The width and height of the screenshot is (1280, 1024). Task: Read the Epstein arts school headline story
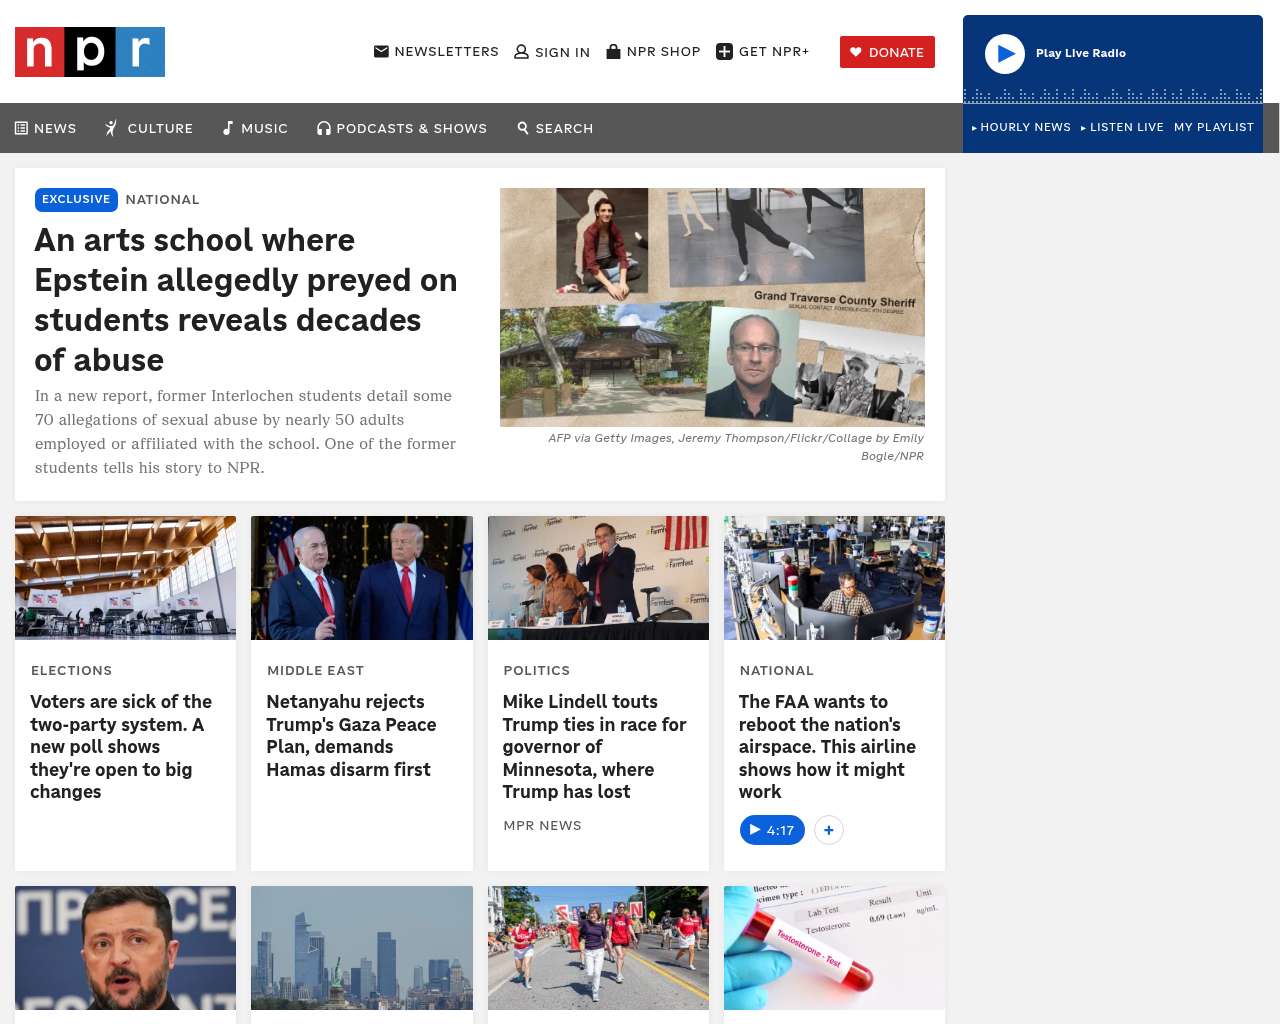[x=246, y=300]
